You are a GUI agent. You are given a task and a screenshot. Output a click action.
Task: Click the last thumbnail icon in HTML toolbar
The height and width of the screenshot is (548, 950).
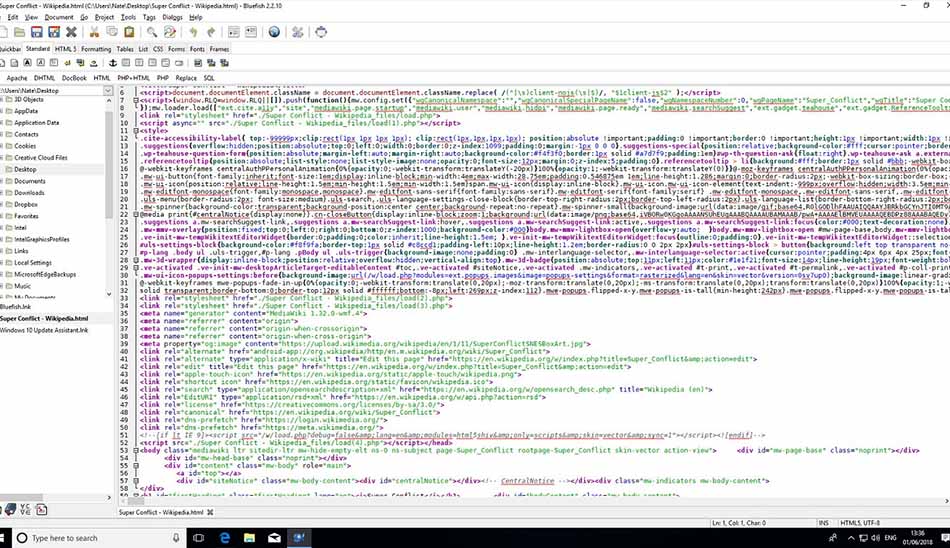[x=225, y=62]
